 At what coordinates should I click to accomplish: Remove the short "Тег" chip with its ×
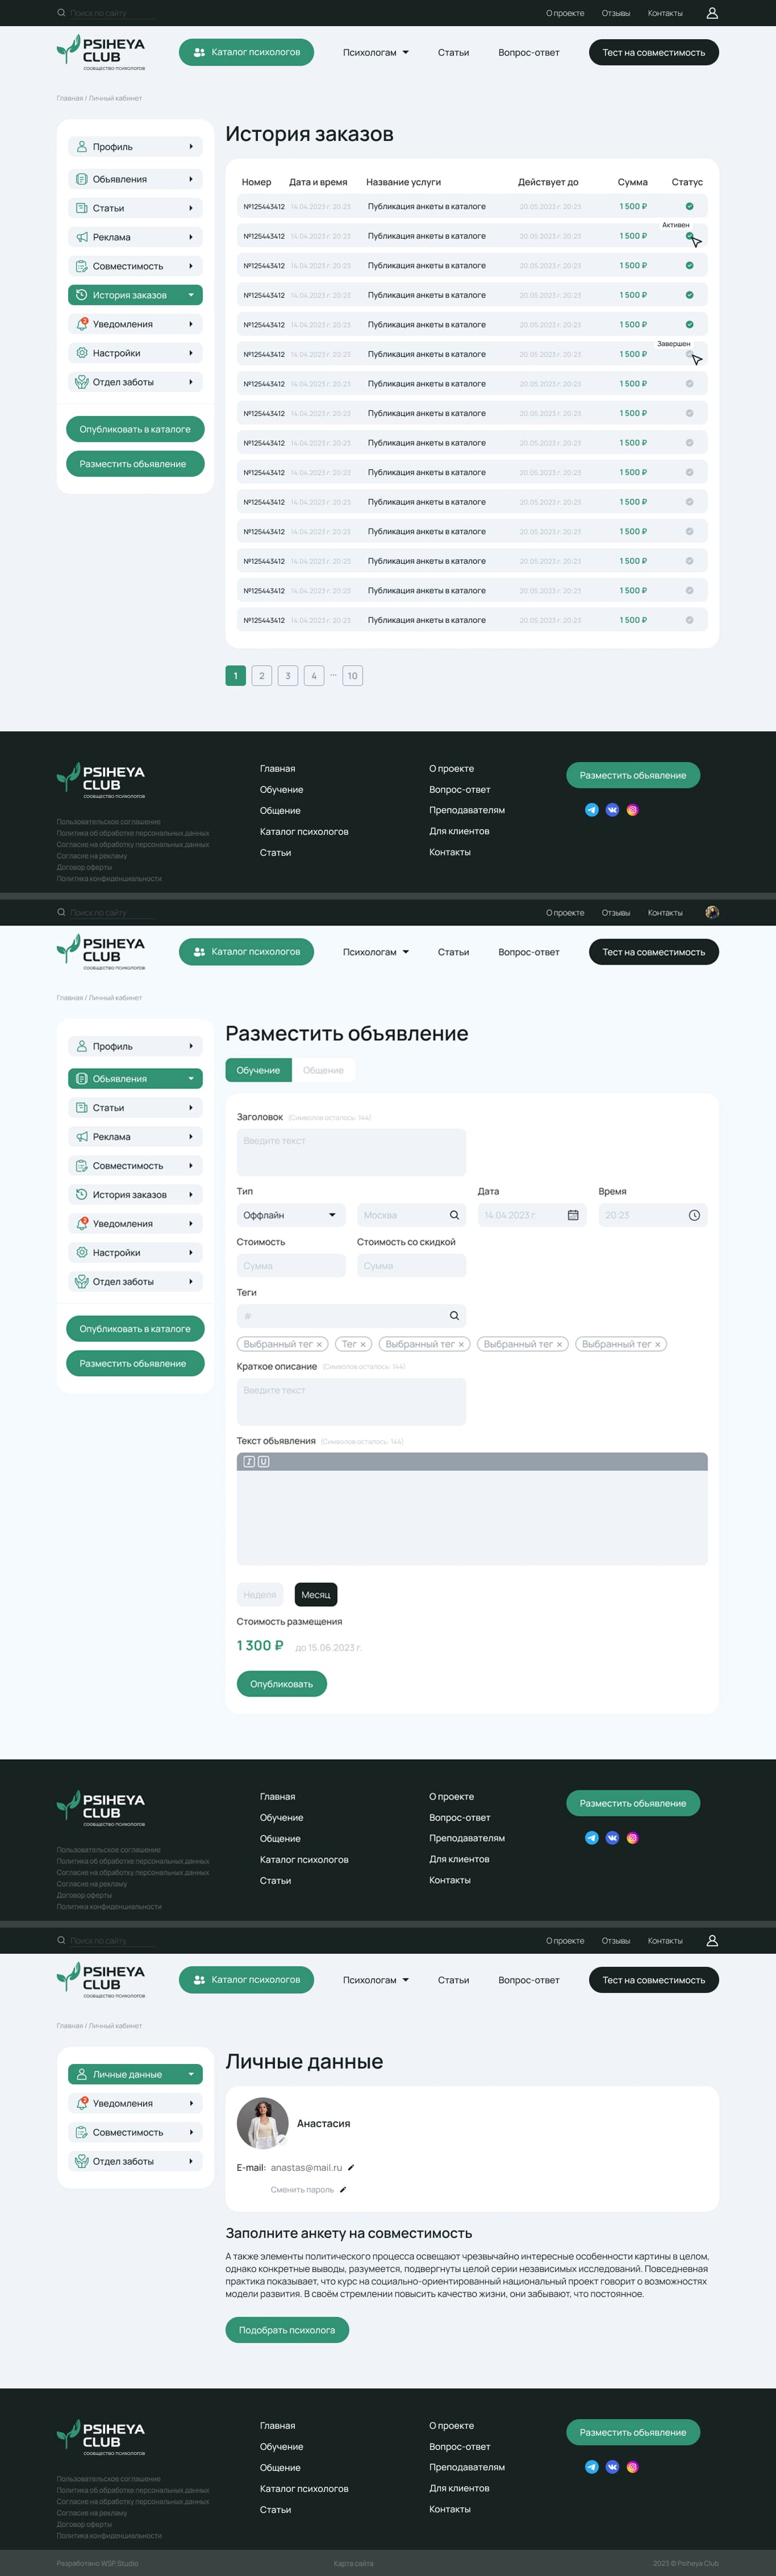[x=363, y=1344]
